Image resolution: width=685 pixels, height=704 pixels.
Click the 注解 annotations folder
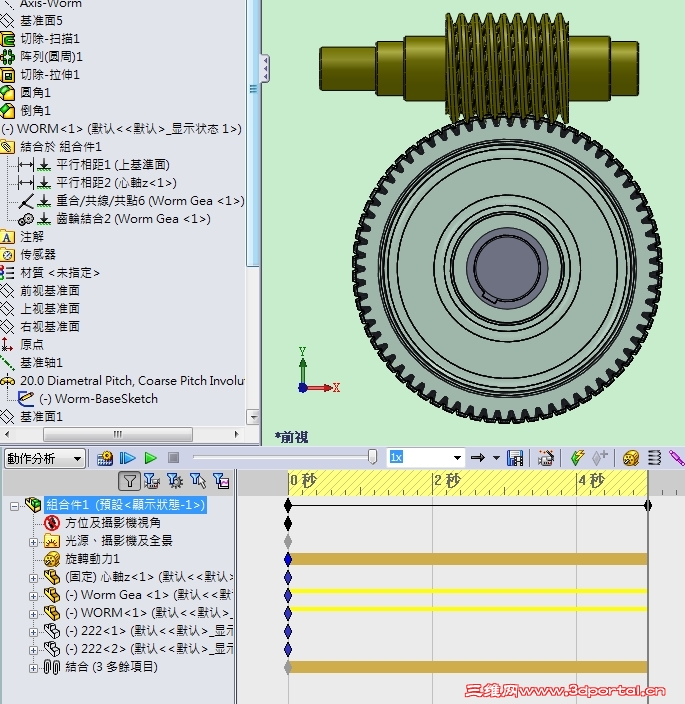pyautogui.click(x=32, y=237)
